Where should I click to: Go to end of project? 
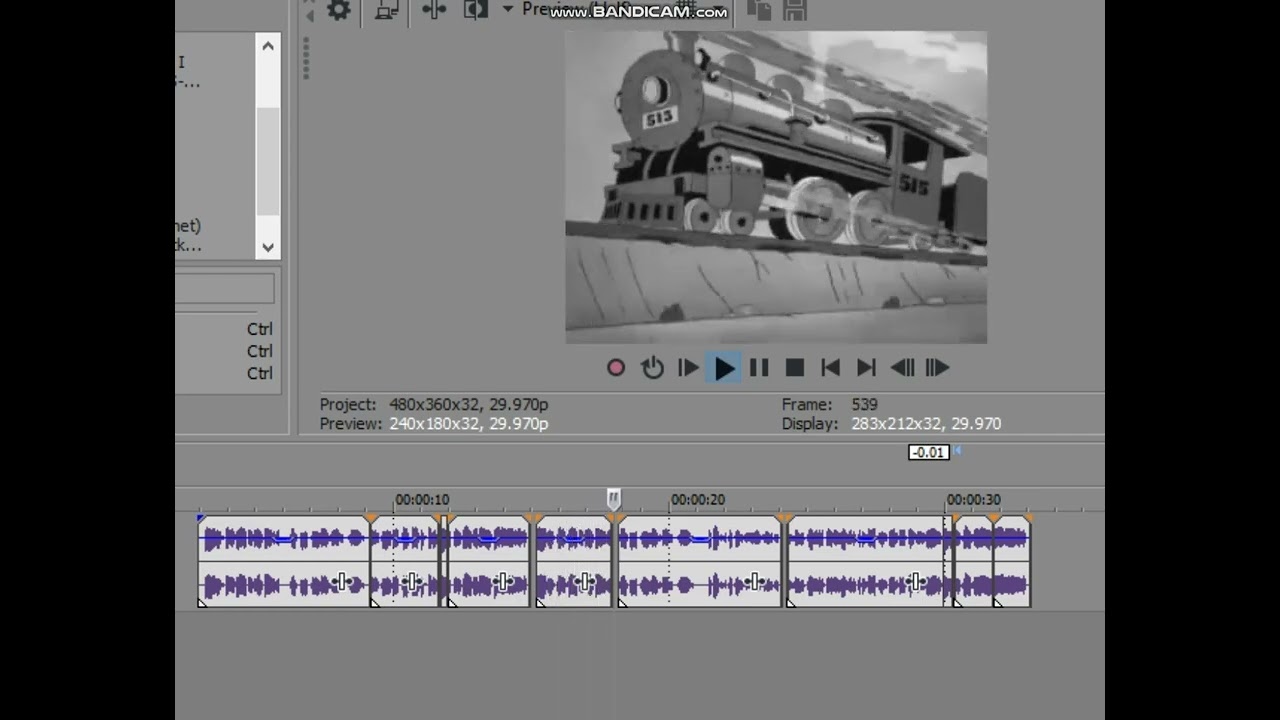tap(866, 368)
